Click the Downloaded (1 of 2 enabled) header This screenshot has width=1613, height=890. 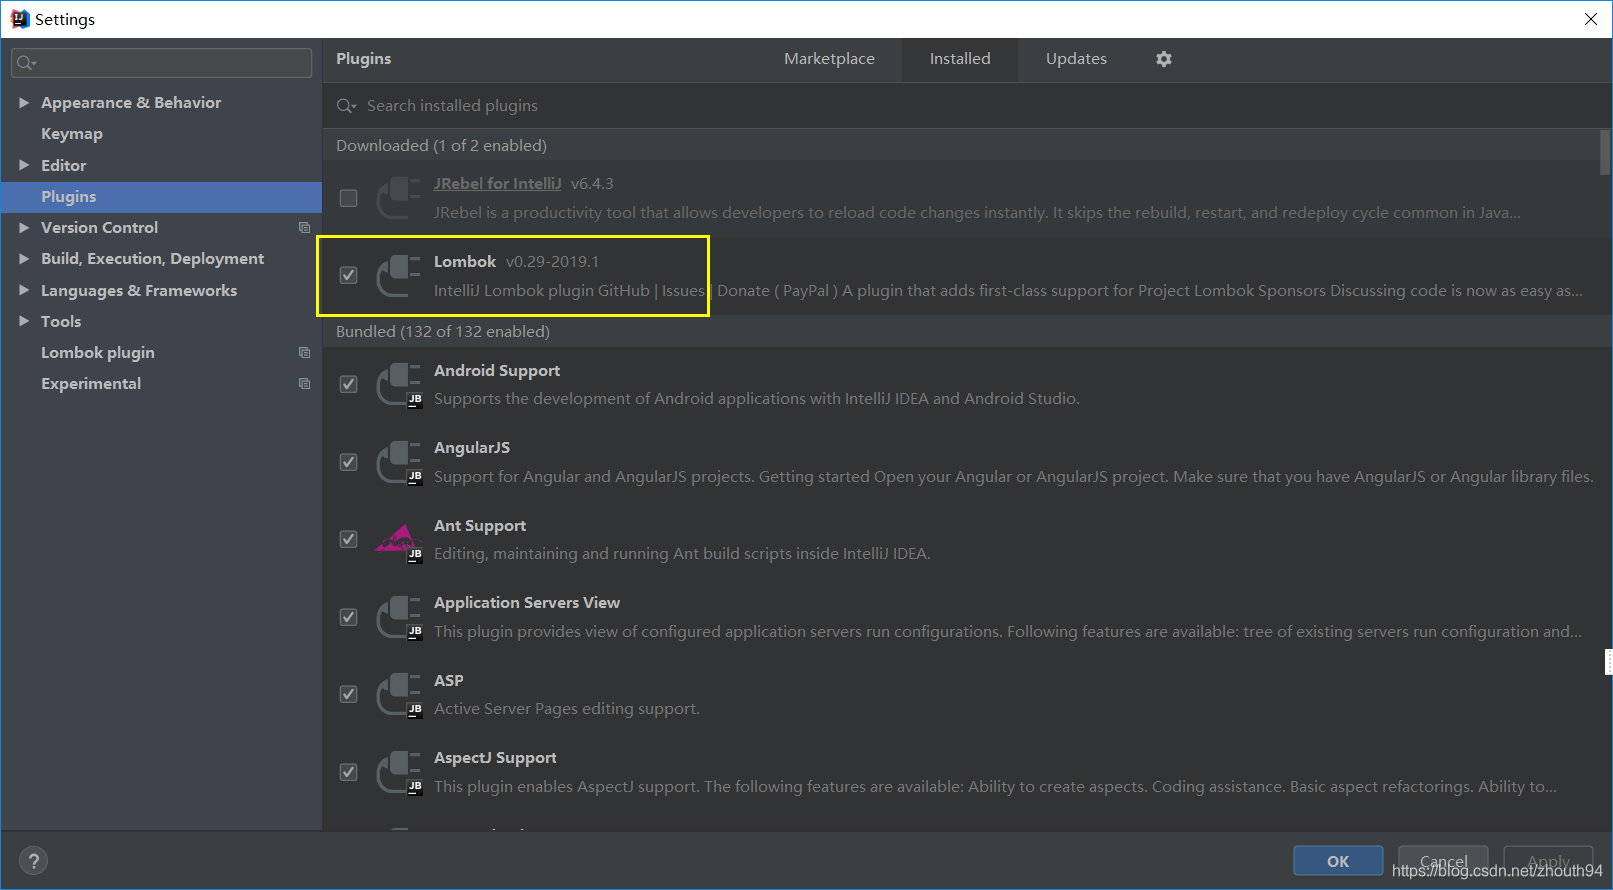441,146
